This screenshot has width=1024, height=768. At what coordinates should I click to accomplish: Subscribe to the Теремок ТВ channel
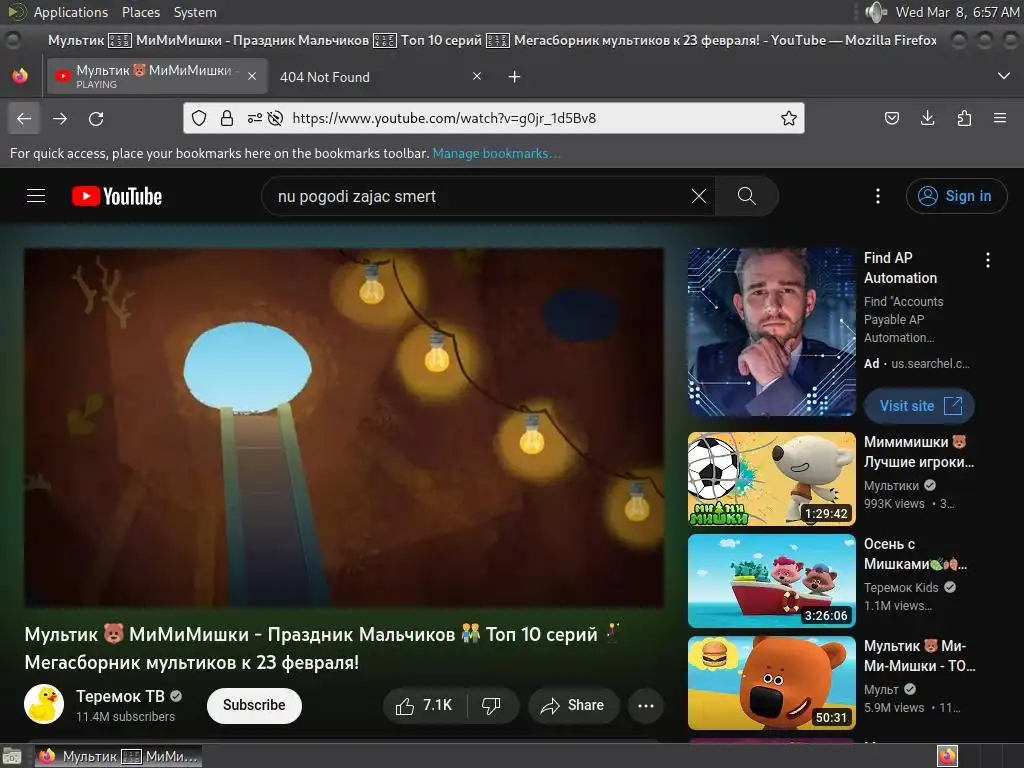pos(254,705)
